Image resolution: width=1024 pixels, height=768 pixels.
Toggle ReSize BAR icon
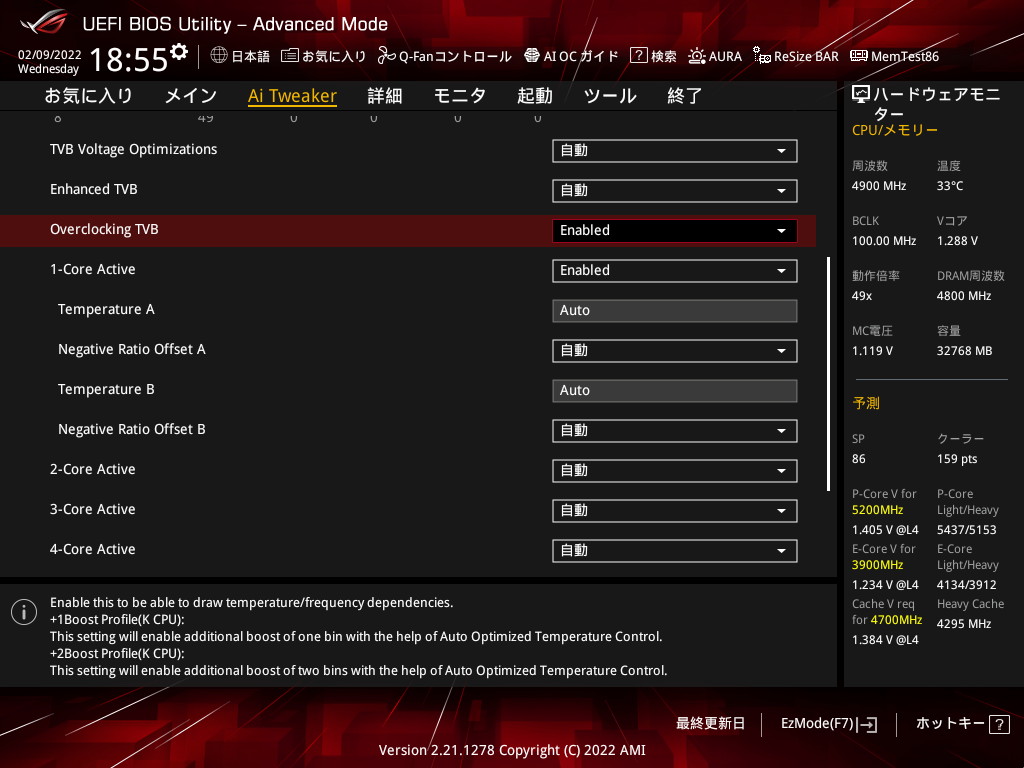[x=761, y=56]
